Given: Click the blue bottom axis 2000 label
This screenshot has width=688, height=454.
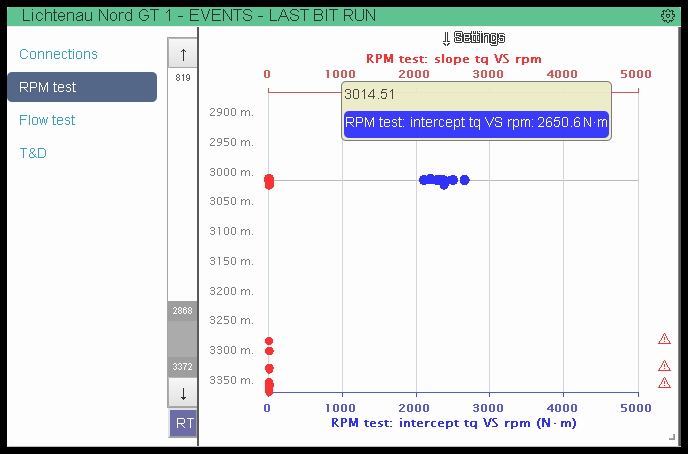Looking at the screenshot, I should coord(414,408).
